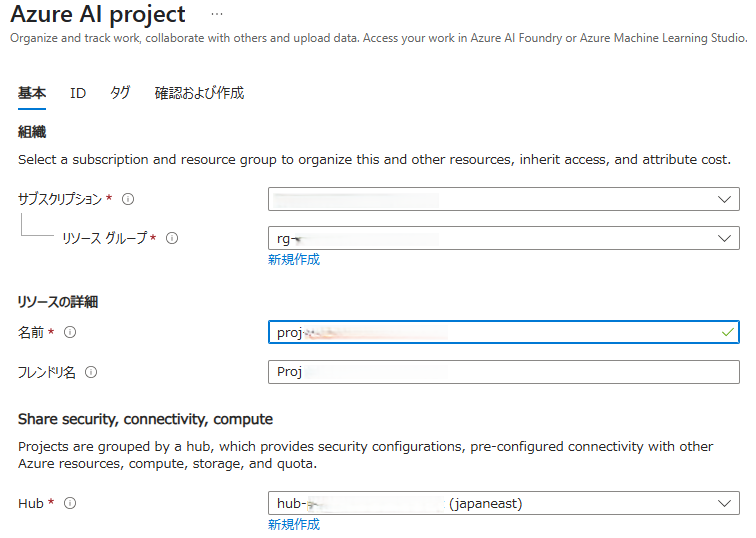
Task: Click the リソースの詳細 heading
Action: pyautogui.click(x=58, y=302)
